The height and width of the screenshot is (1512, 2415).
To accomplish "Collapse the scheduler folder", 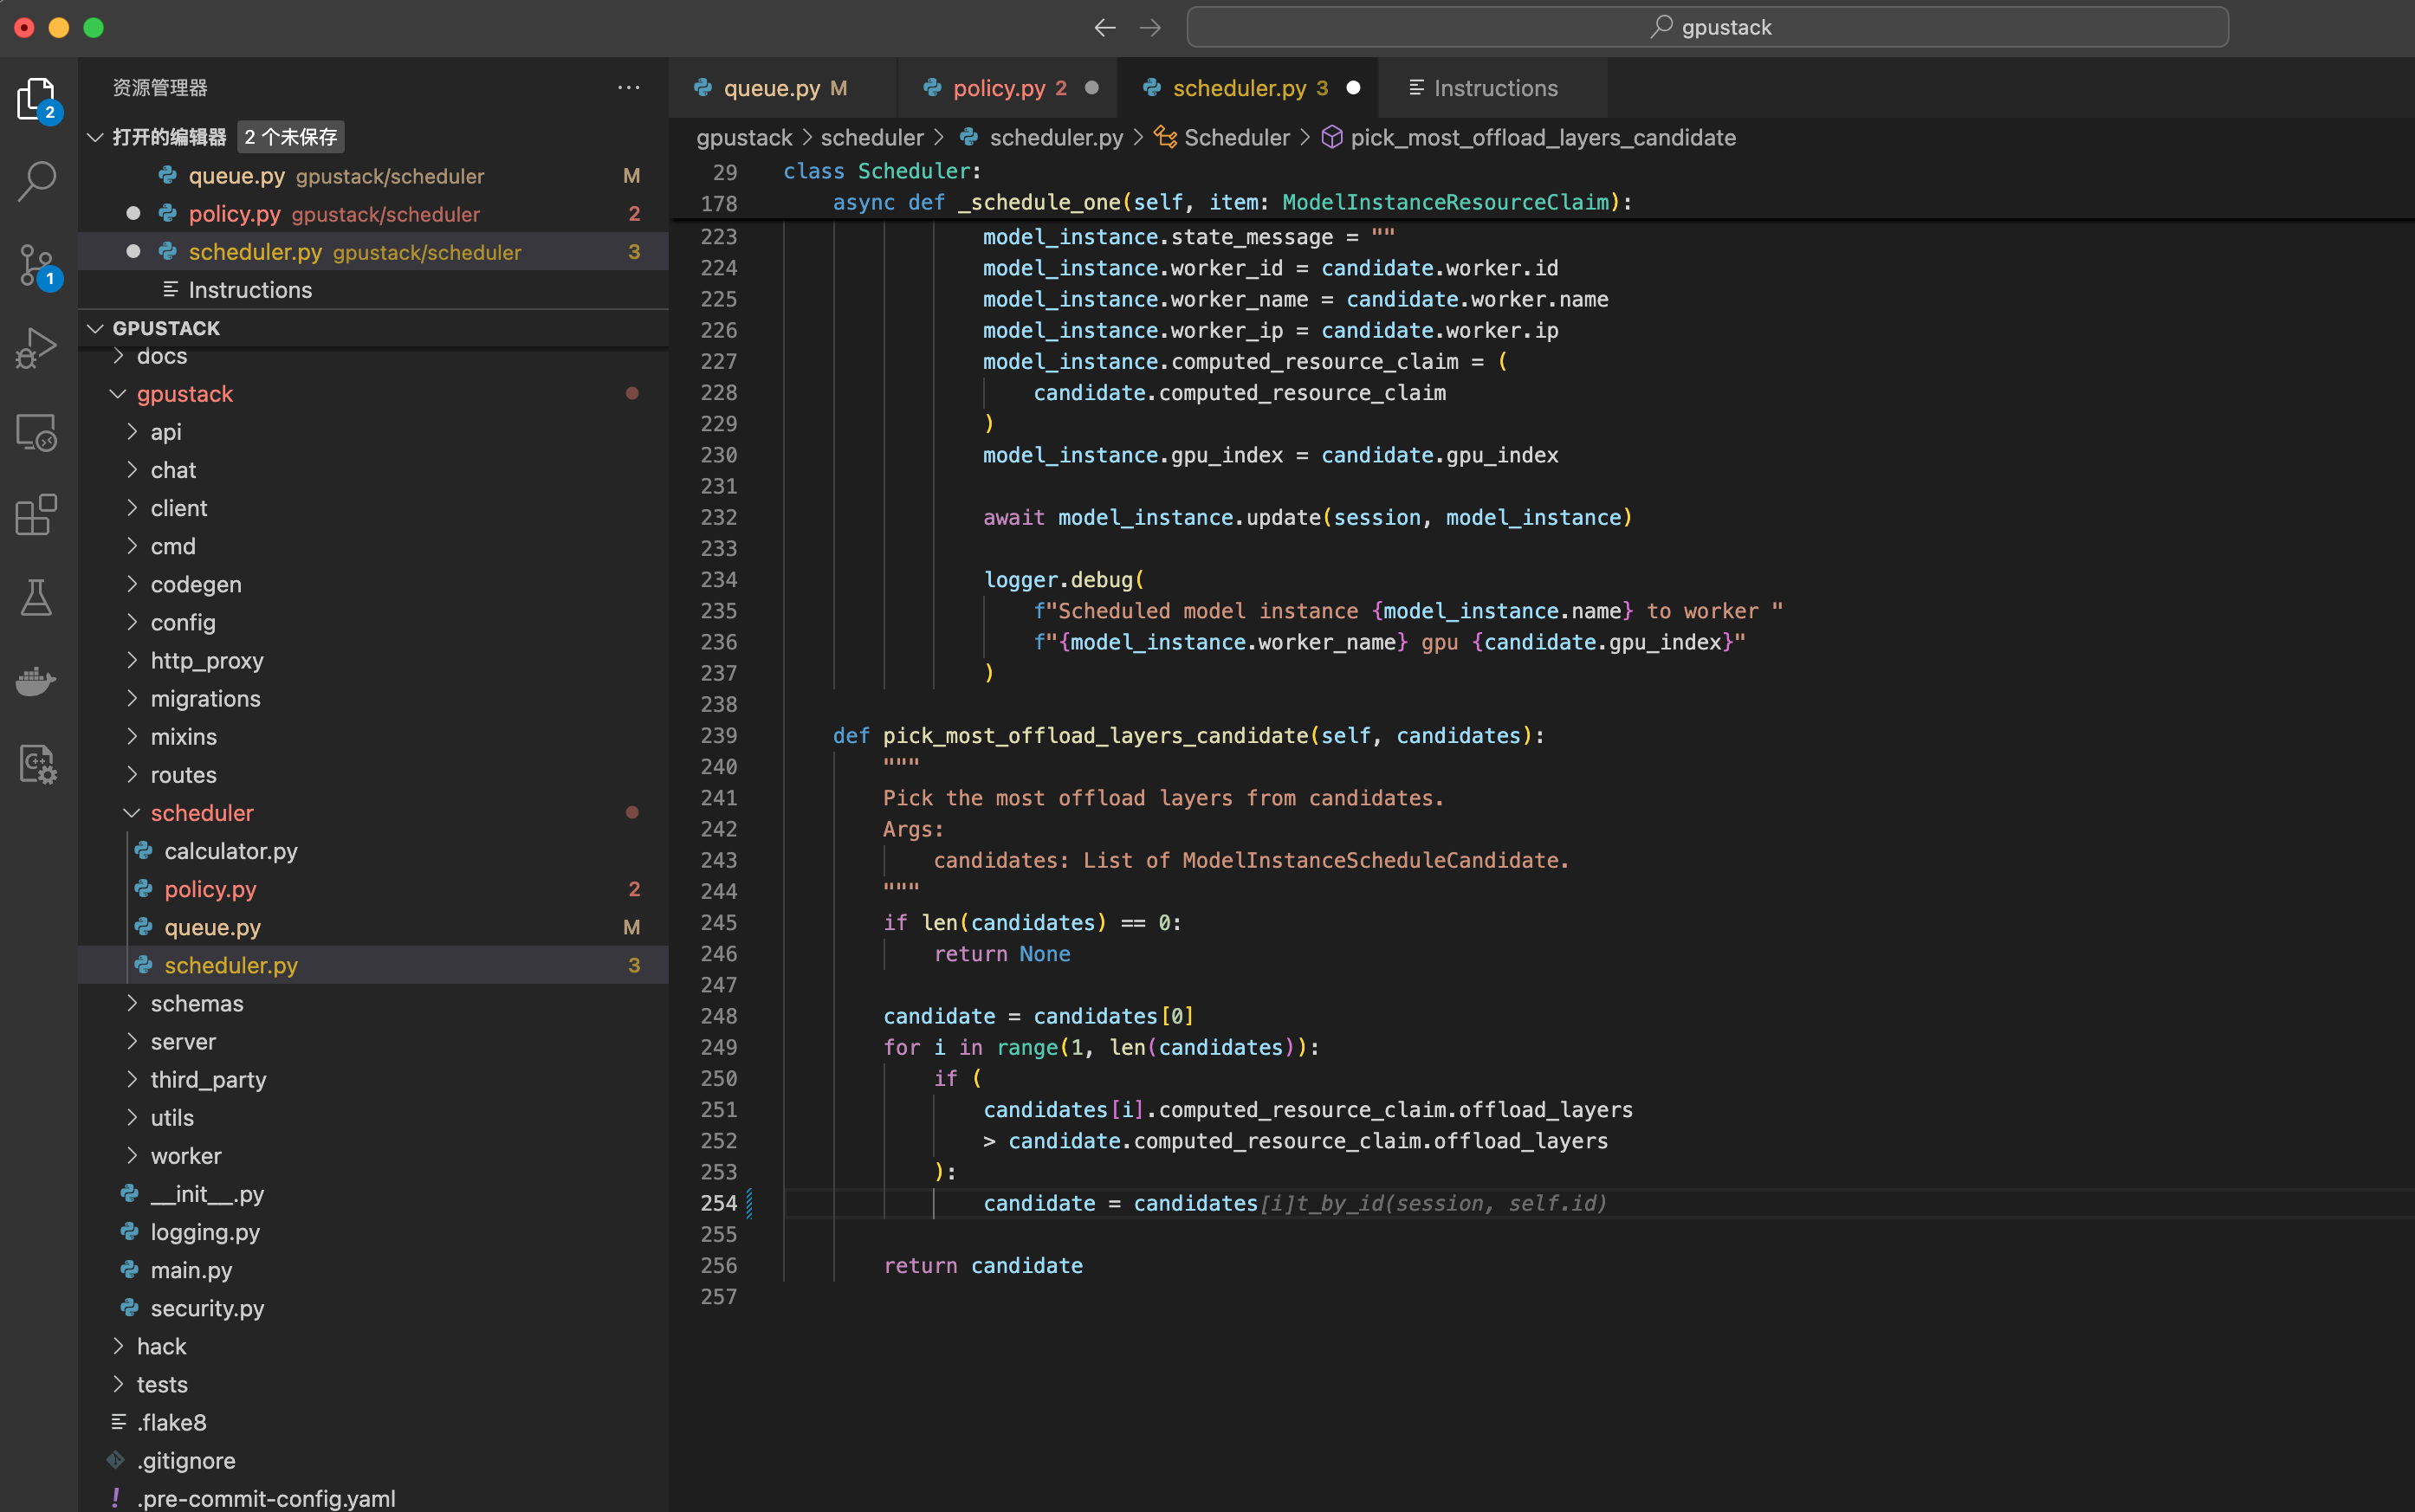I will [x=131, y=813].
